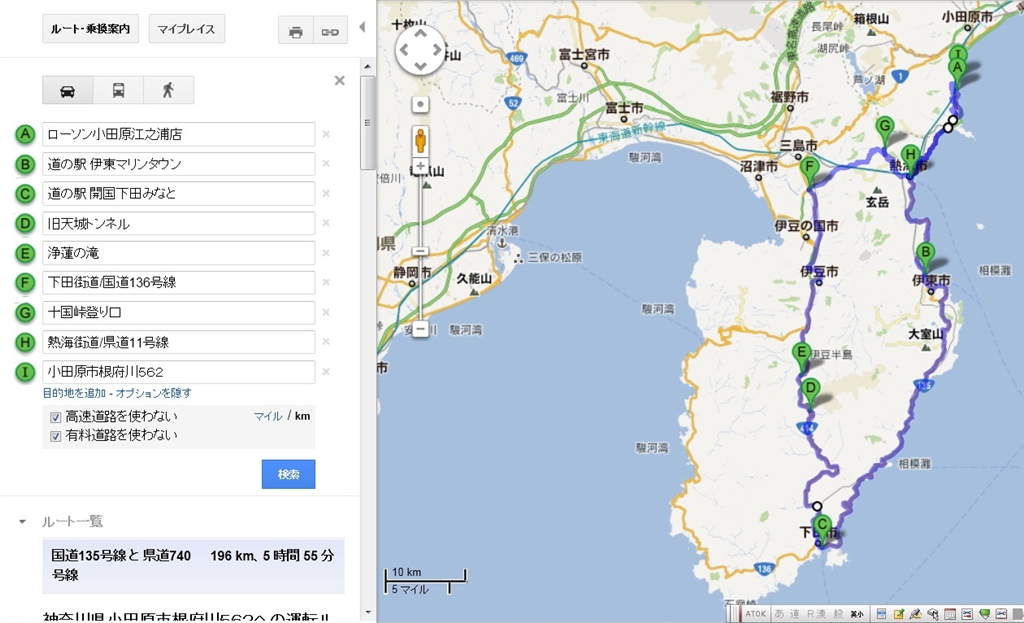Switch distance units to km
Viewport: 1024px width, 623px height.
(x=302, y=416)
